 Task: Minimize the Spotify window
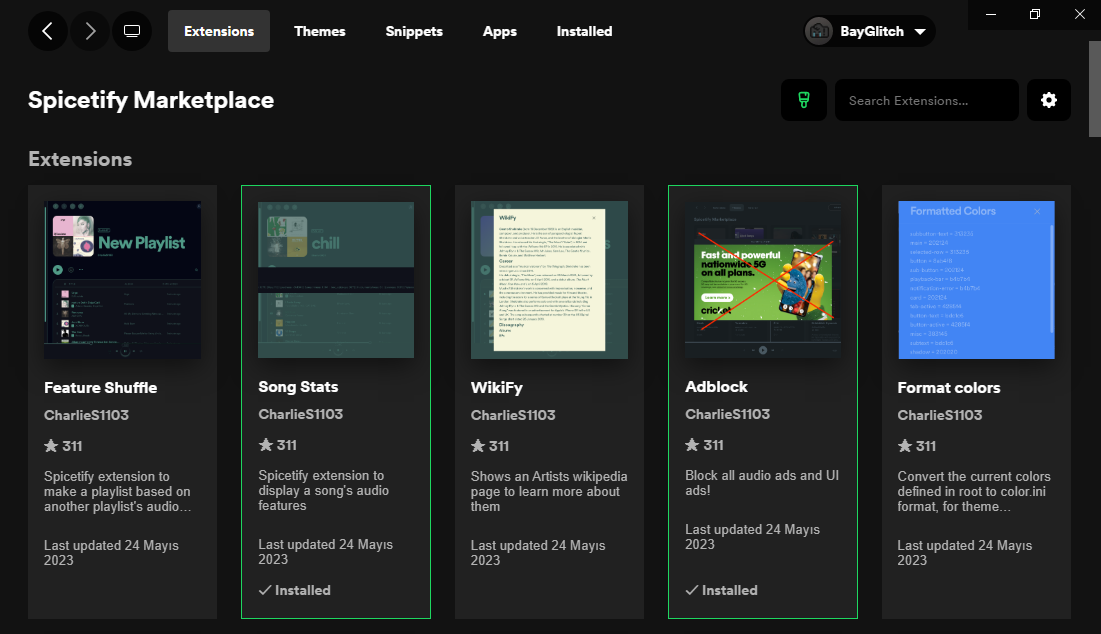991,14
